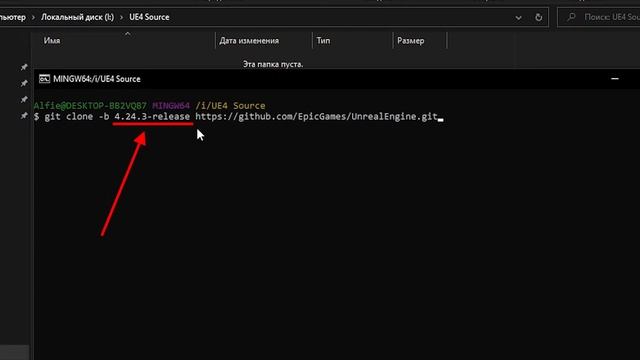The image size is (640, 360).
Task: Sort files by 'Размер' column
Action: tap(411, 41)
